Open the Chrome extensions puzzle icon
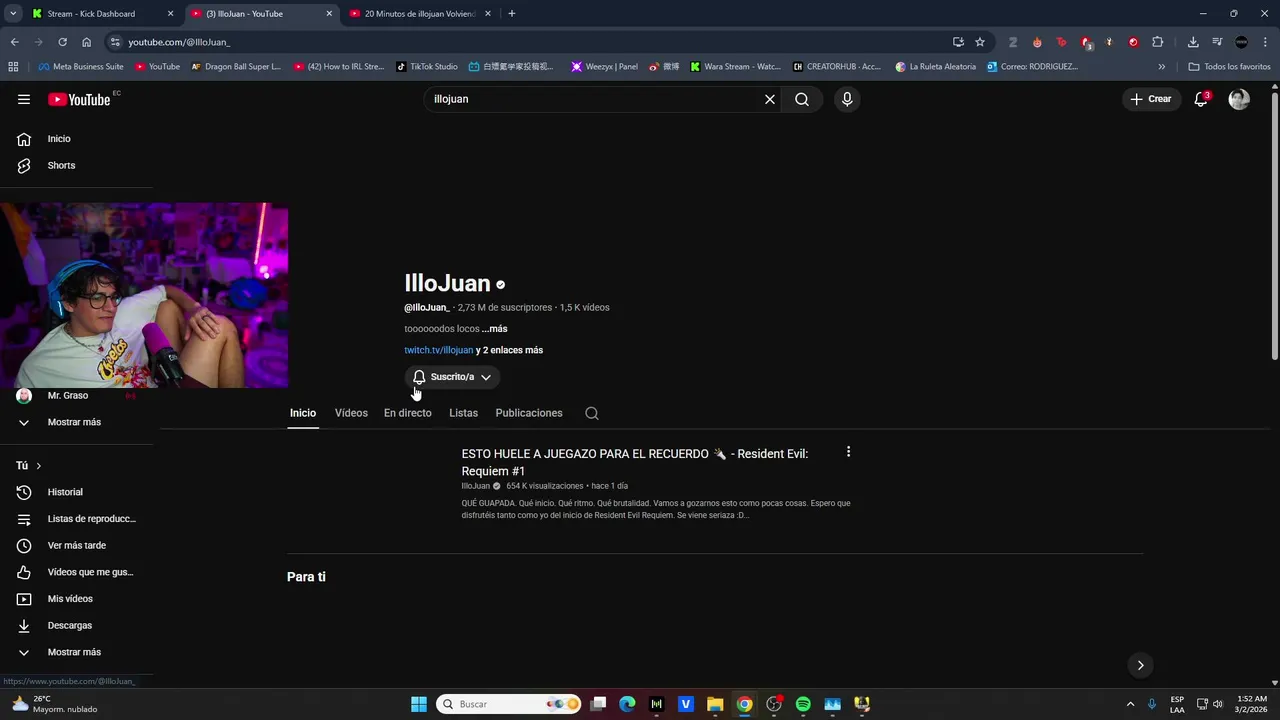The height and width of the screenshot is (720, 1280). click(1158, 42)
